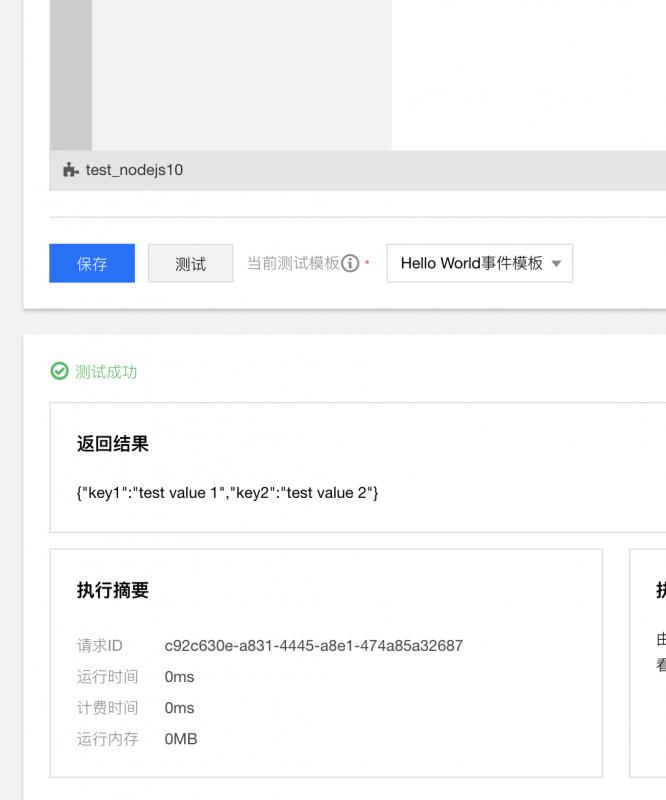The image size is (666, 800).
Task: Click the blue 保存 button
Action: (x=92, y=263)
